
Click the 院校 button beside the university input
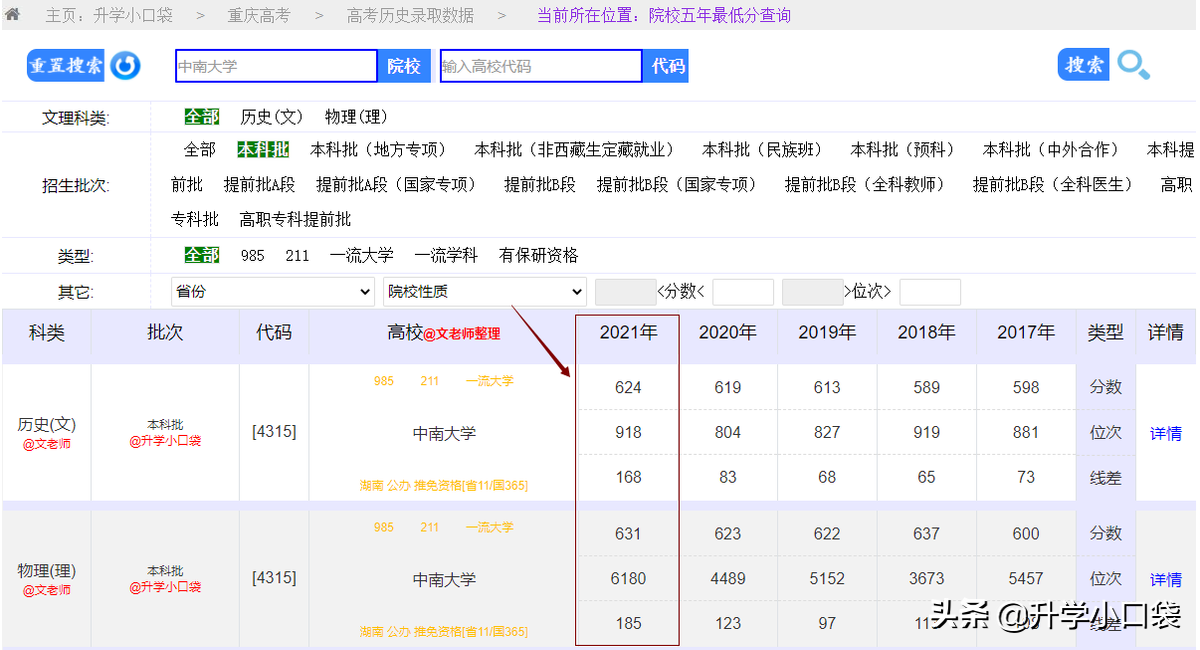point(404,66)
